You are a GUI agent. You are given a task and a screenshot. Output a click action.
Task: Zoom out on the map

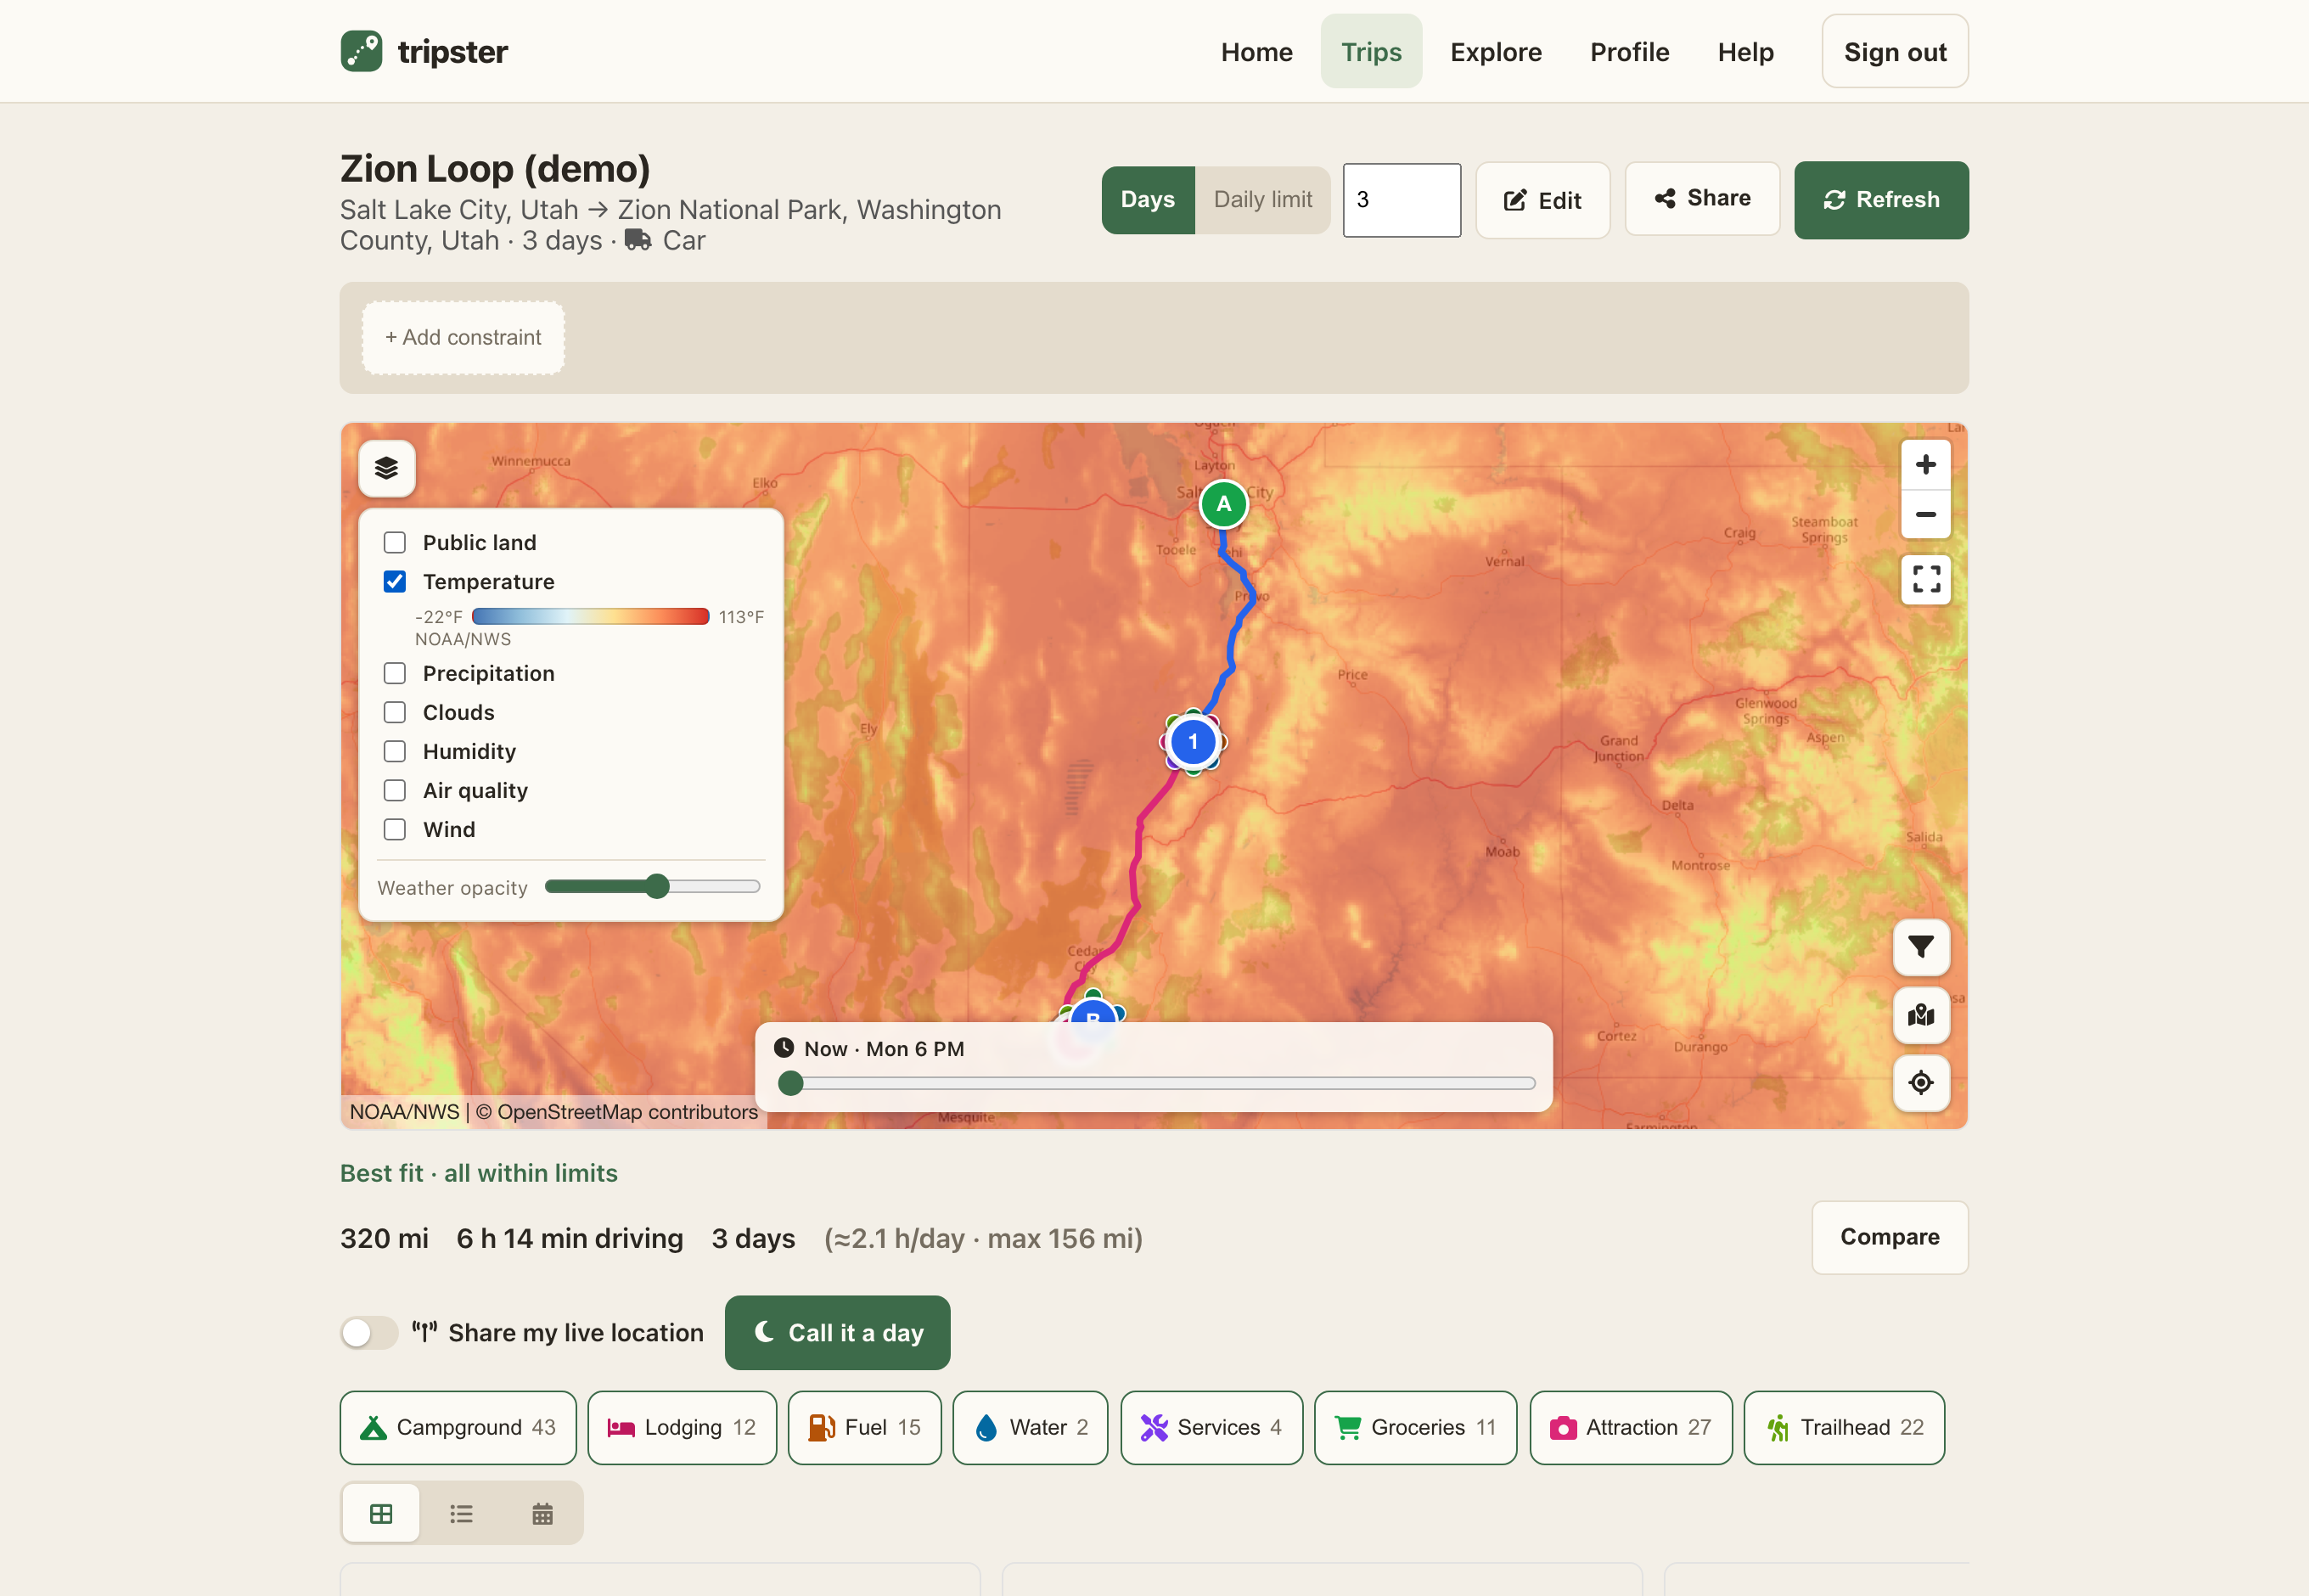tap(1925, 514)
